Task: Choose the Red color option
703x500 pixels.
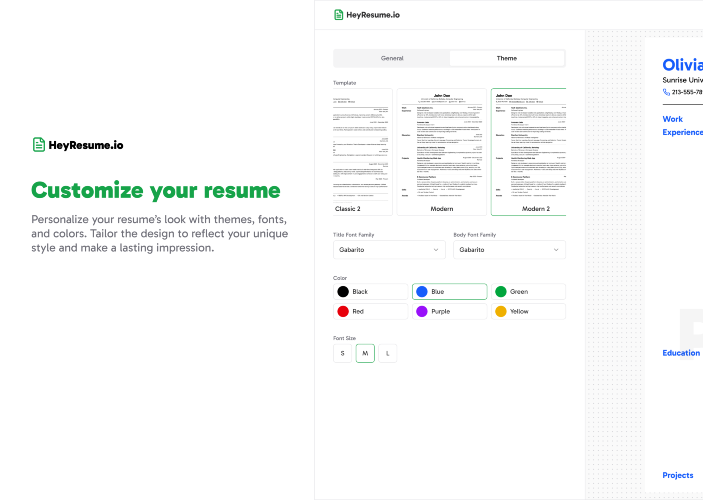Action: point(370,311)
